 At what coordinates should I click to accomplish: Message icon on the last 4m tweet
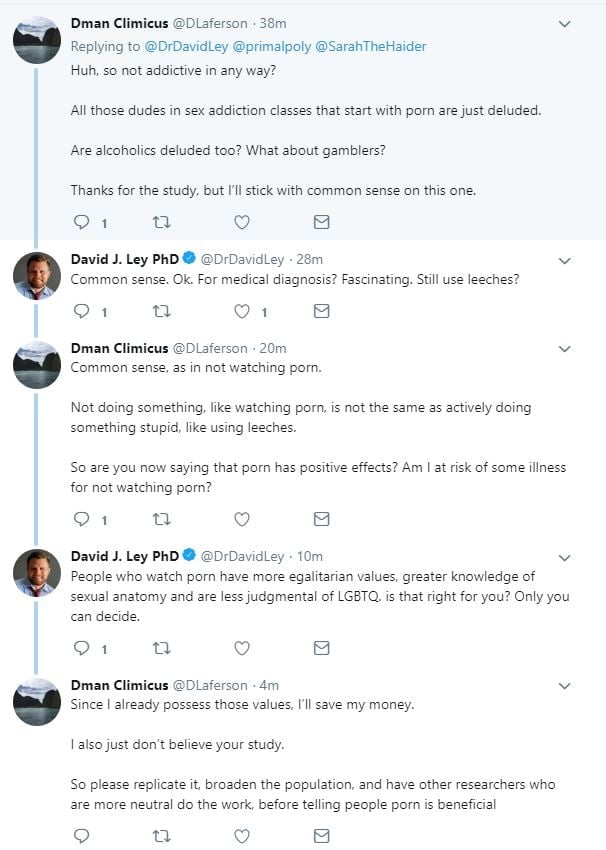(321, 835)
